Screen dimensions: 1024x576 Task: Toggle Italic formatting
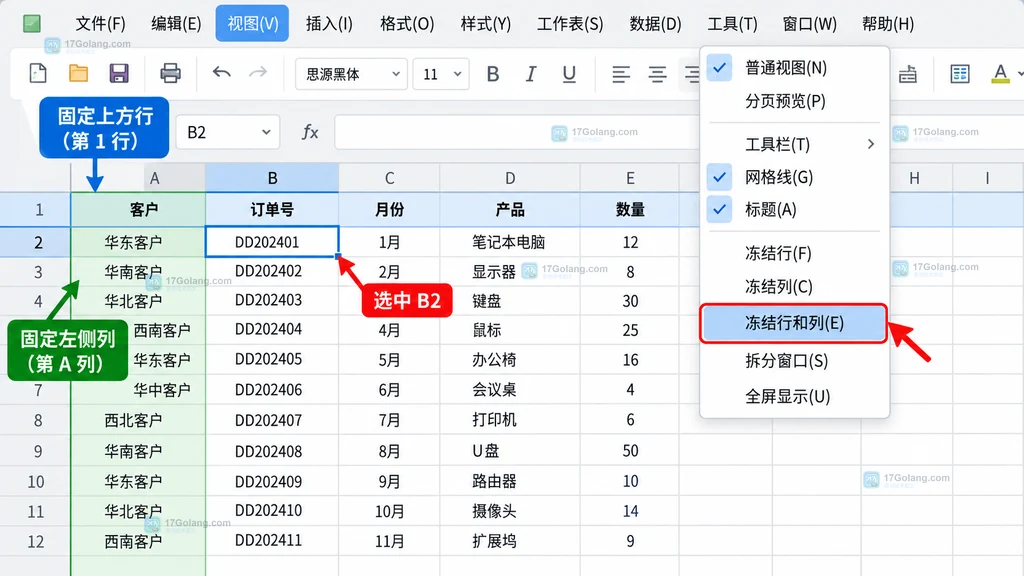pos(530,74)
